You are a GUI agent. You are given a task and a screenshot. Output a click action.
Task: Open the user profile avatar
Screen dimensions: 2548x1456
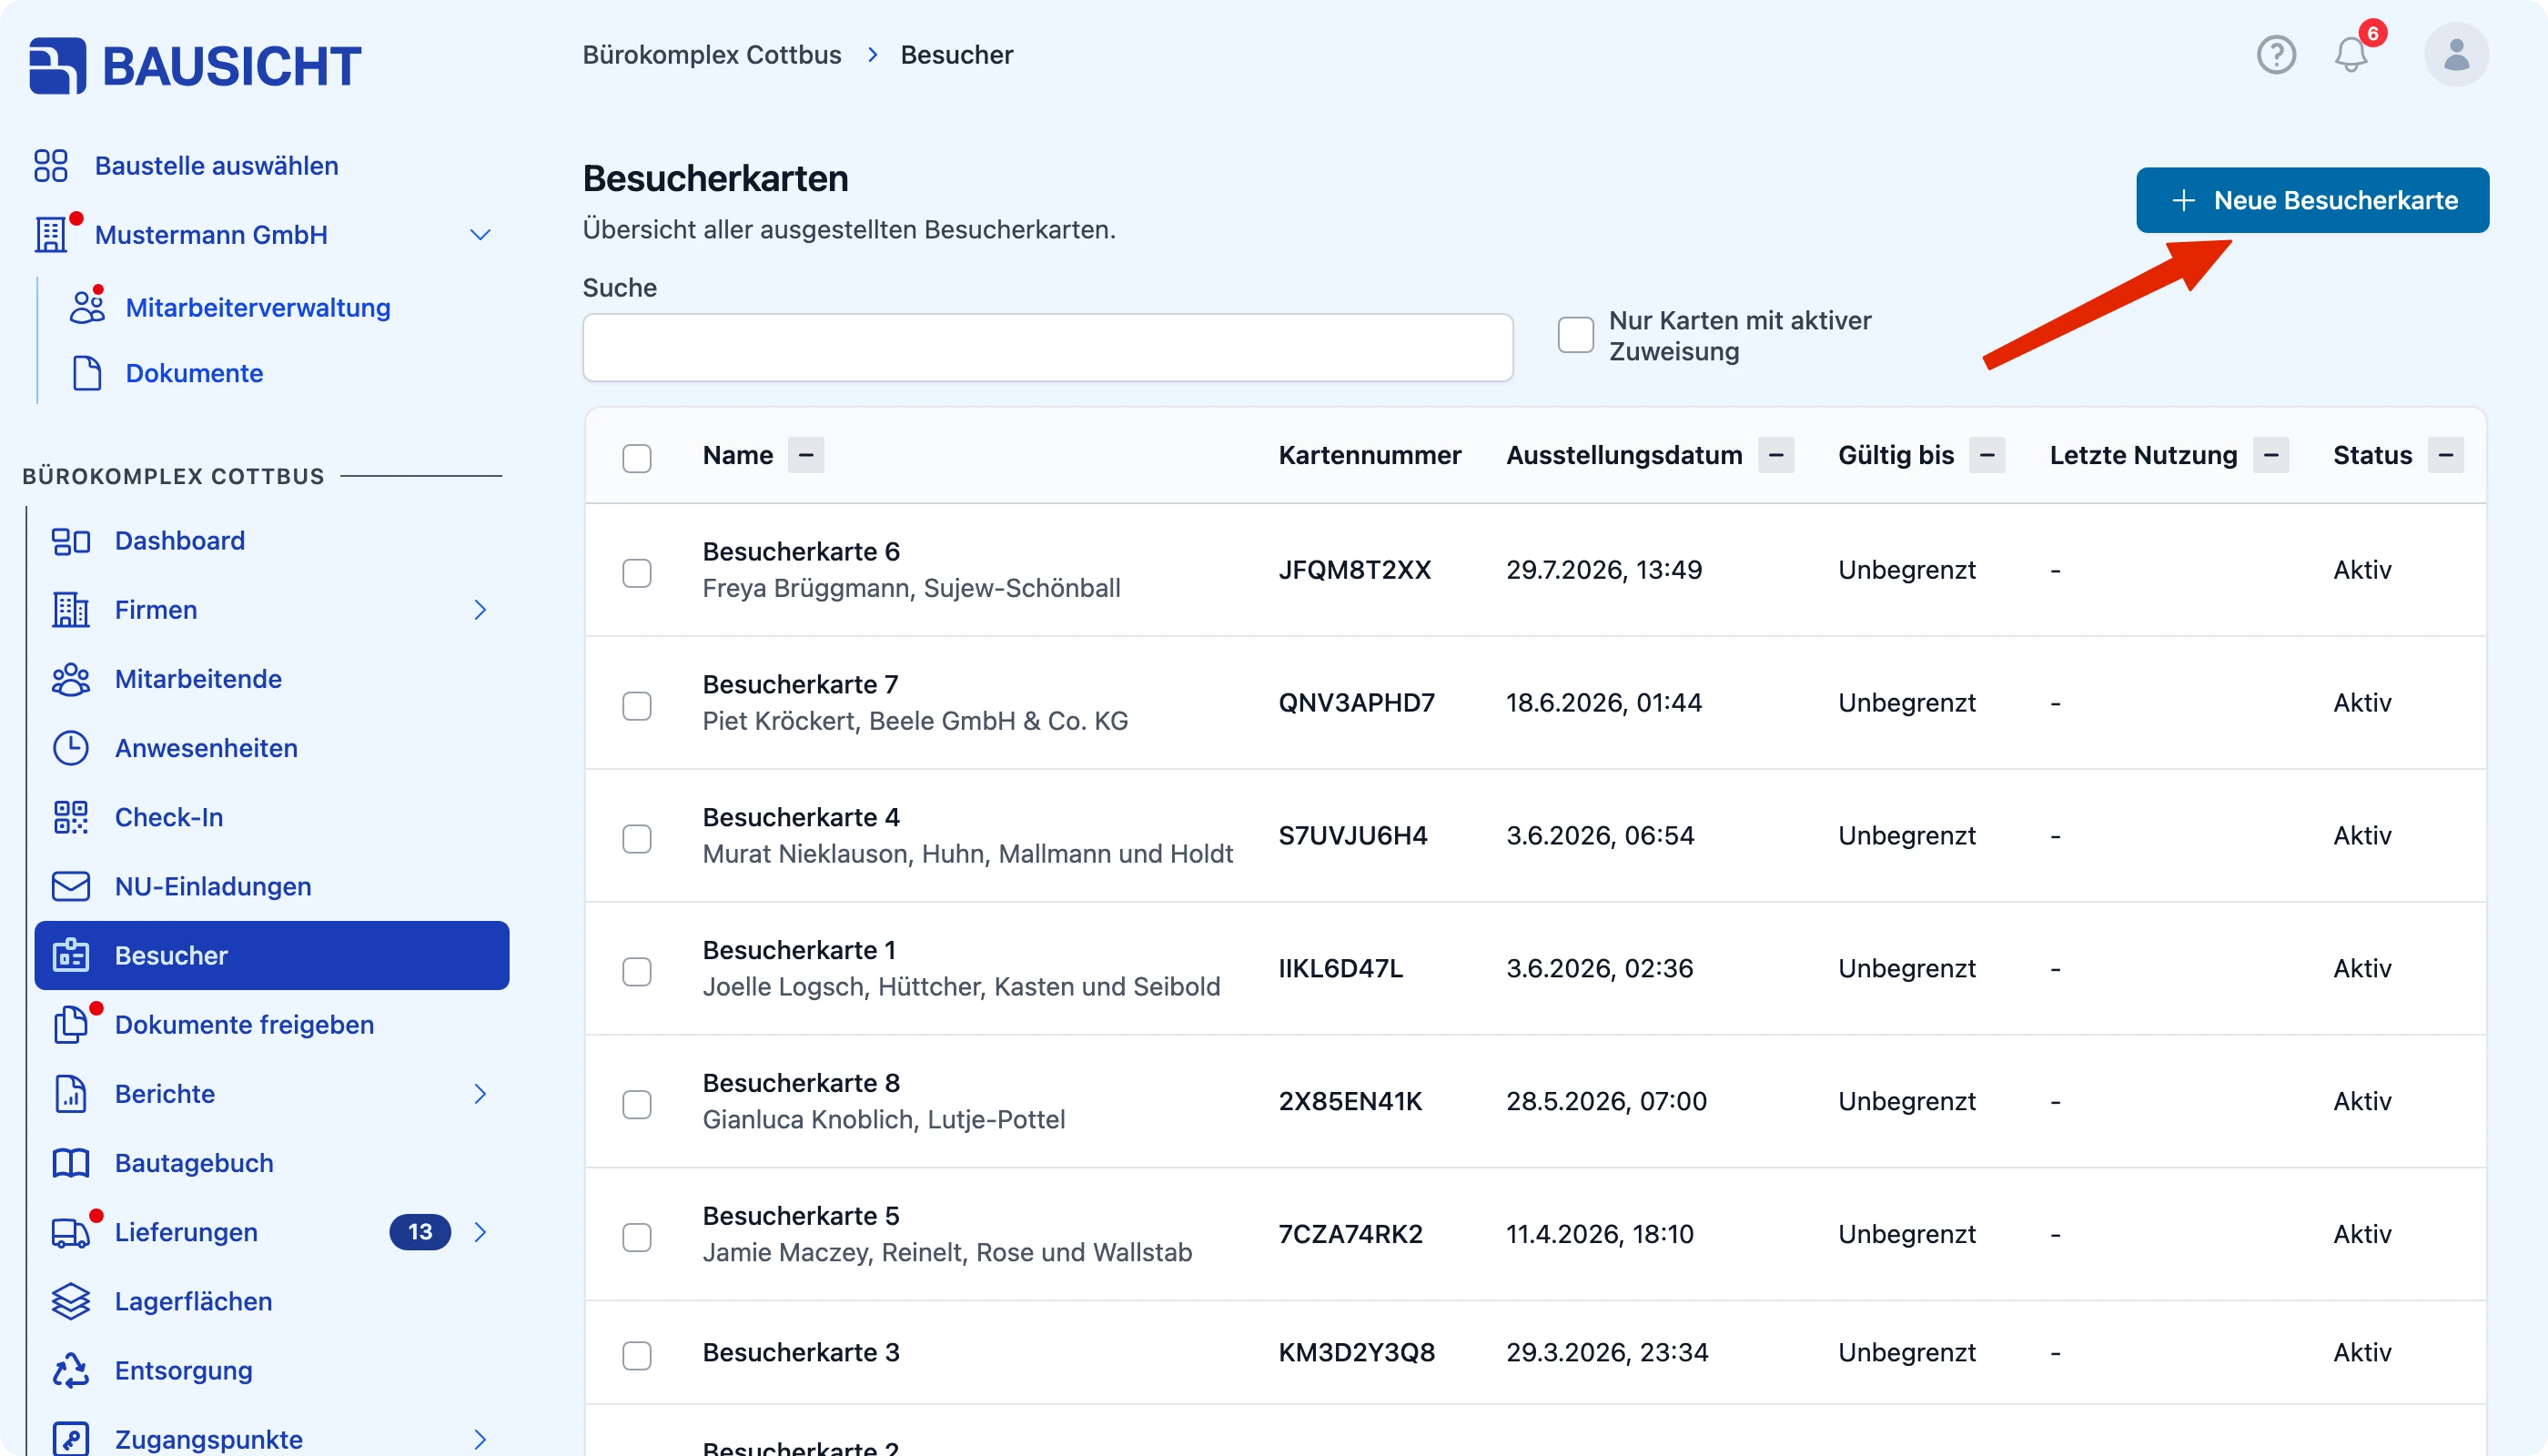[2456, 54]
